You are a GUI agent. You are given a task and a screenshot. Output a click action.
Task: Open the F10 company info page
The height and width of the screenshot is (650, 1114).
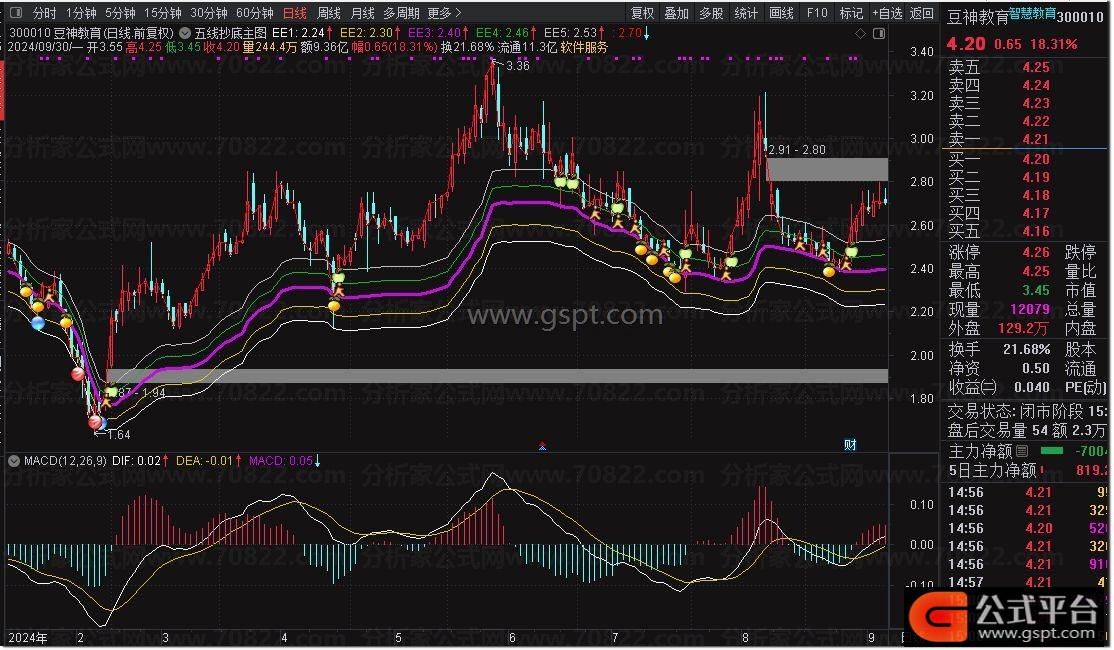(817, 13)
